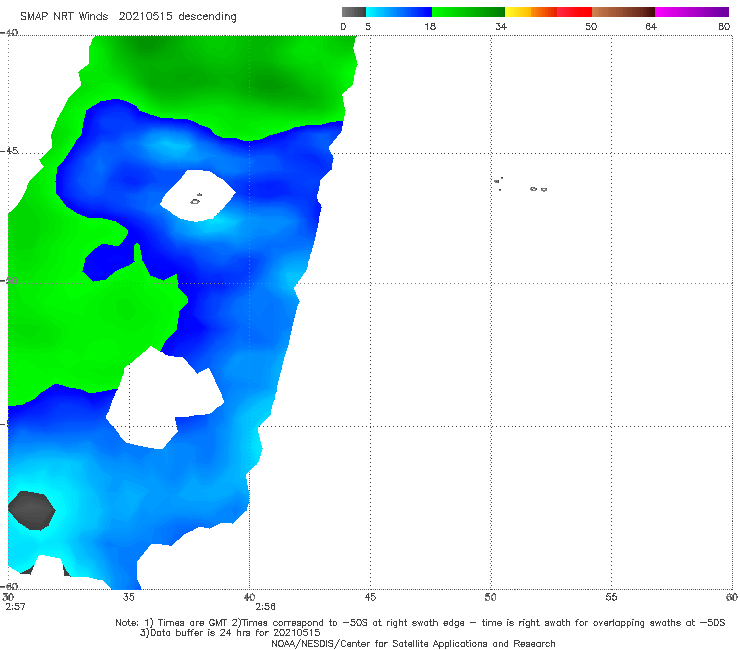Select the "-60" latitude axis label
Image resolution: width=740 pixels, height=650 pixels.
click(x=10, y=586)
